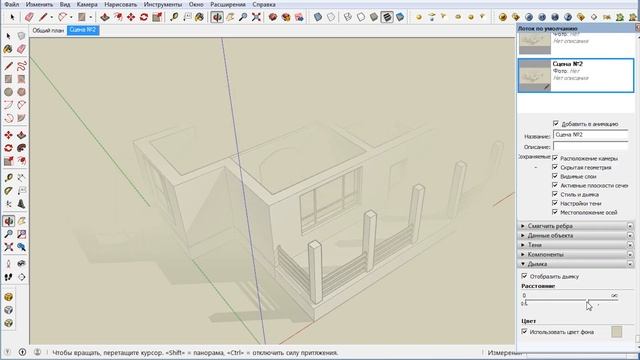Select the Tape Measure tool in top toolbar
This screenshot has height=360, width=640.
[174, 17]
